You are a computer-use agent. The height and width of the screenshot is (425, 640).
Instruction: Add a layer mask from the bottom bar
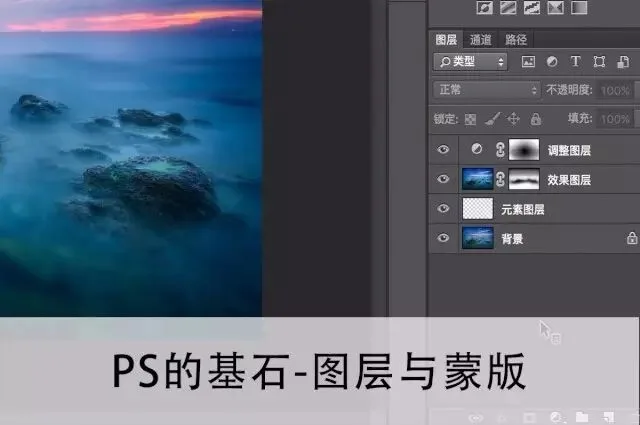pyautogui.click(x=529, y=417)
